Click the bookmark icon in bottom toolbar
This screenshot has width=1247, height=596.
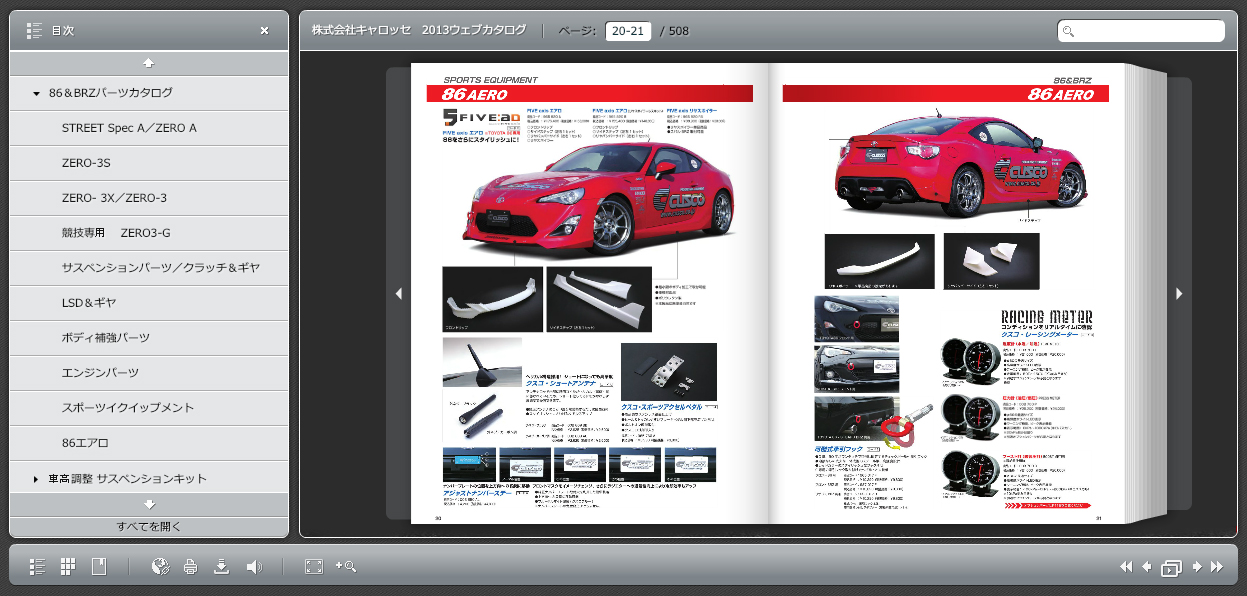[98, 567]
